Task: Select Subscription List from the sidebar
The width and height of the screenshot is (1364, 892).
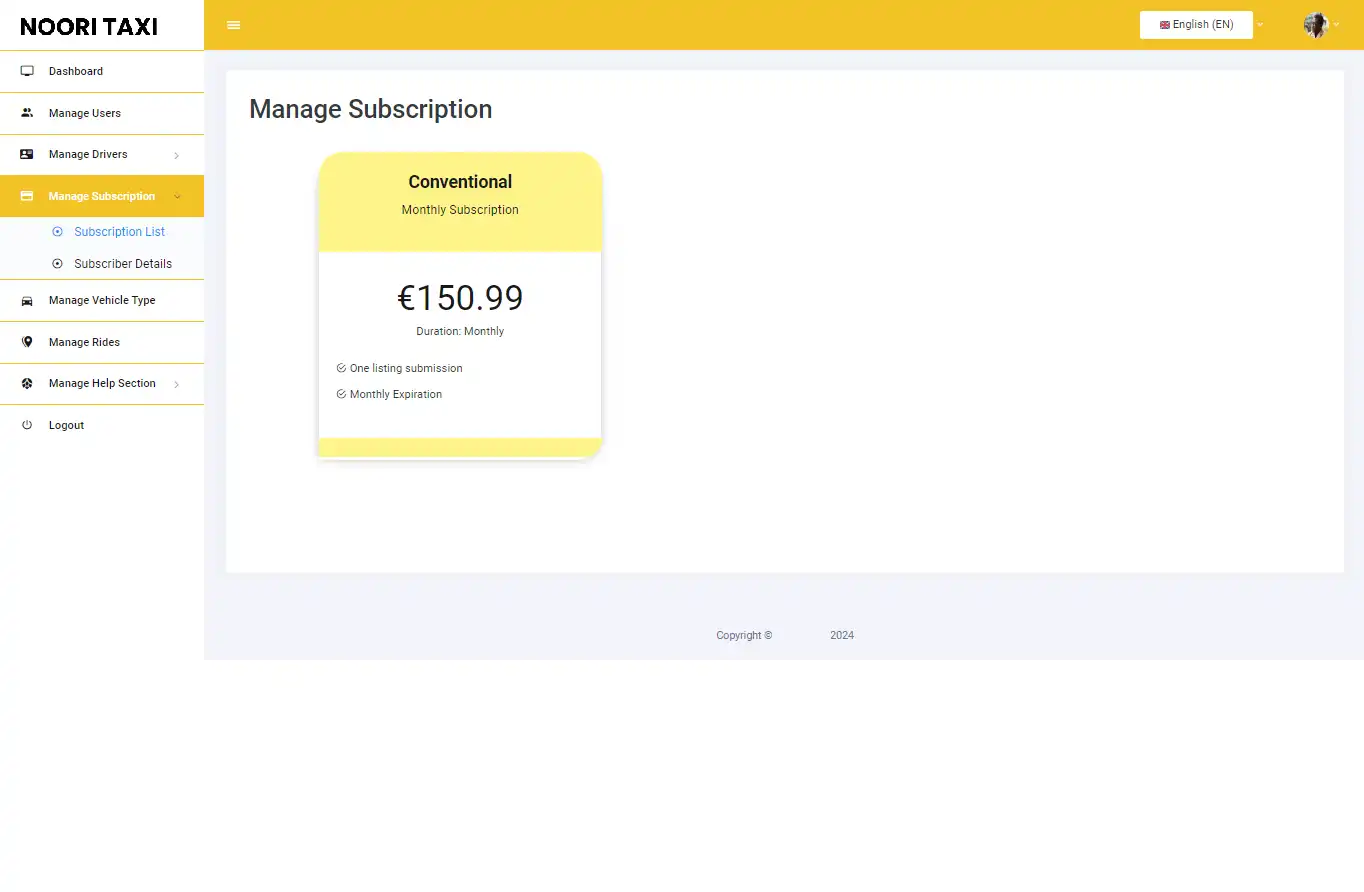Action: [119, 231]
